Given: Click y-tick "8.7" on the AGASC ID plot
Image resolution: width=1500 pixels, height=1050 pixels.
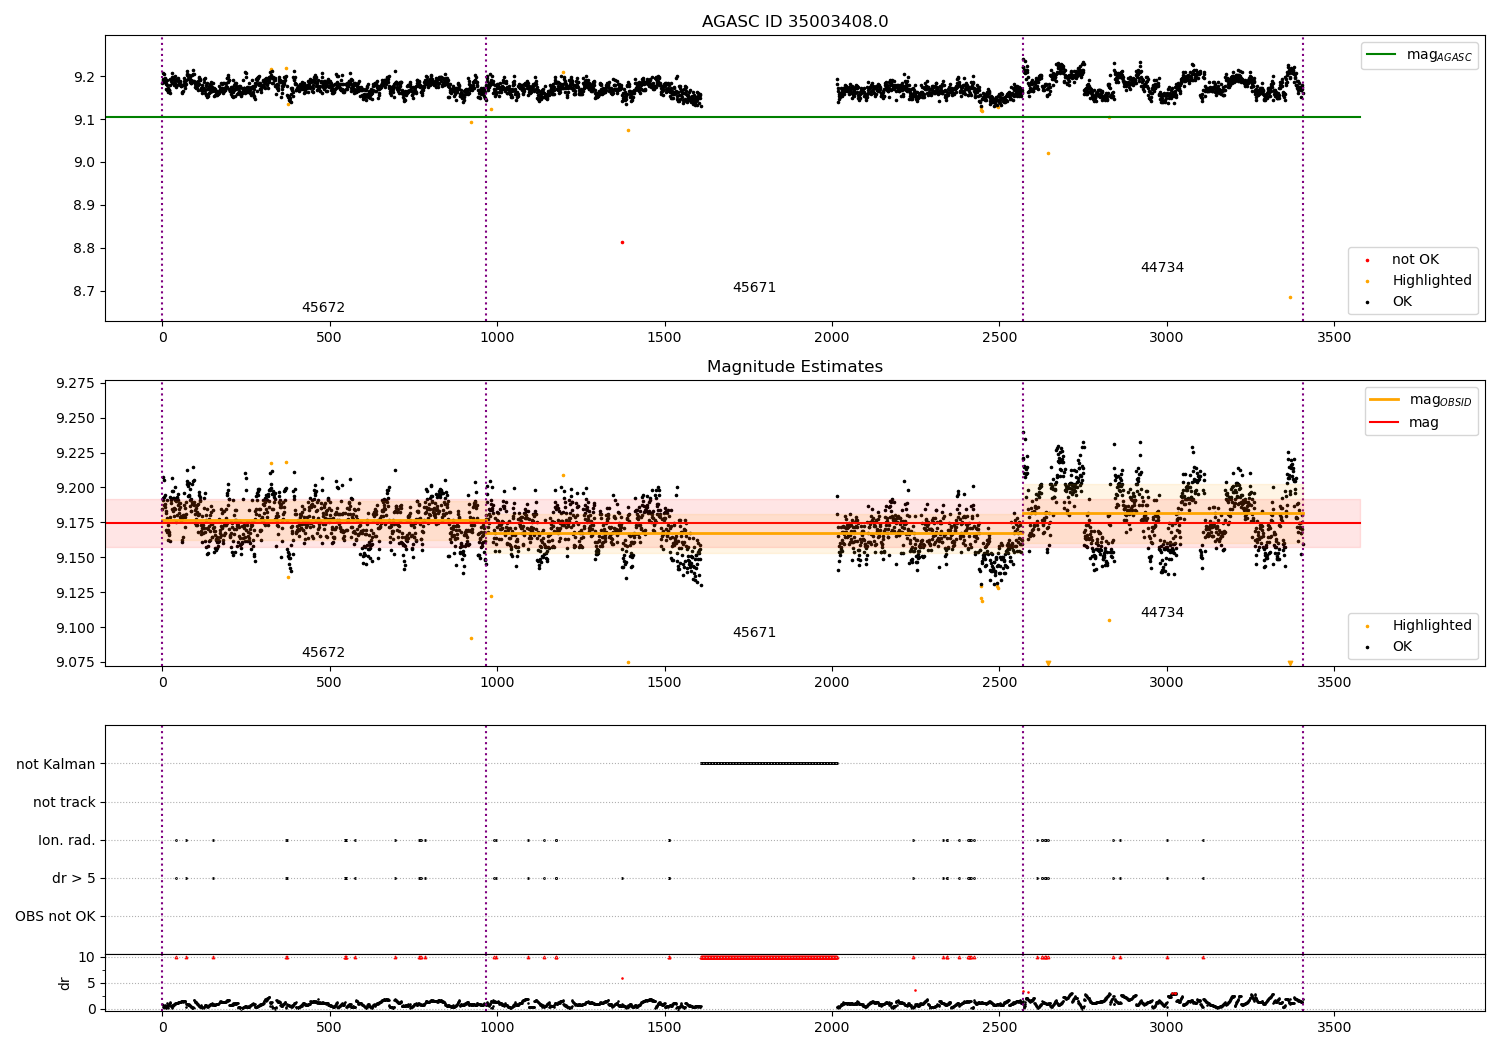Looking at the screenshot, I should tap(84, 292).
